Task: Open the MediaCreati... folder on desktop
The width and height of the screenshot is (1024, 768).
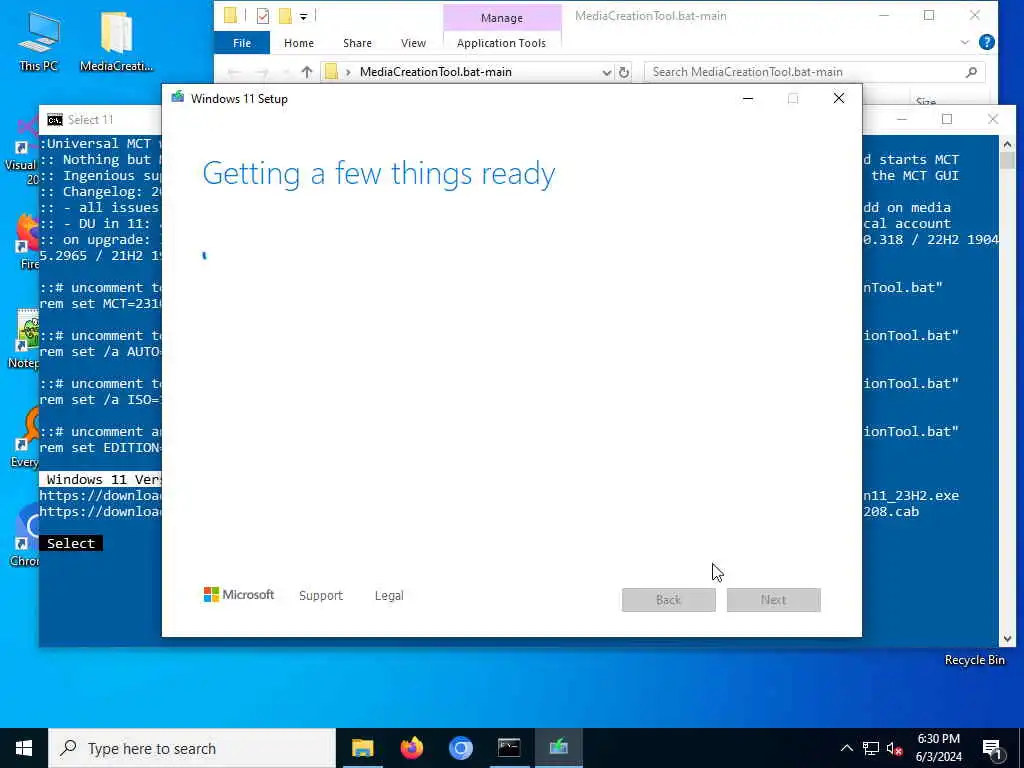Action: click(x=116, y=40)
